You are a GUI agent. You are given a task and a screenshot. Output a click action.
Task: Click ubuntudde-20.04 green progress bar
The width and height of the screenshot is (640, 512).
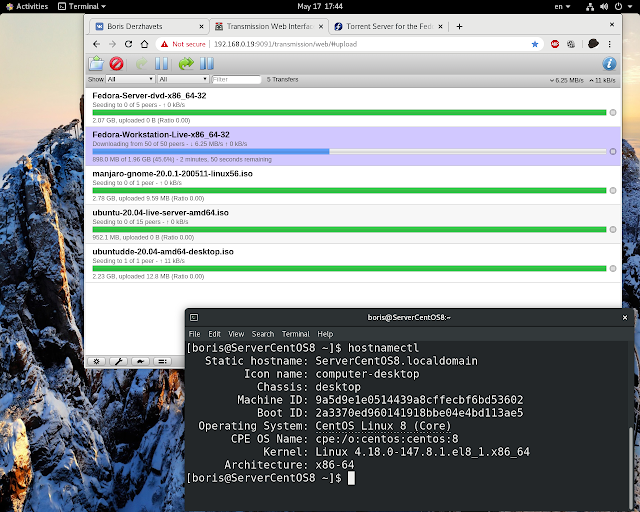pos(349,269)
